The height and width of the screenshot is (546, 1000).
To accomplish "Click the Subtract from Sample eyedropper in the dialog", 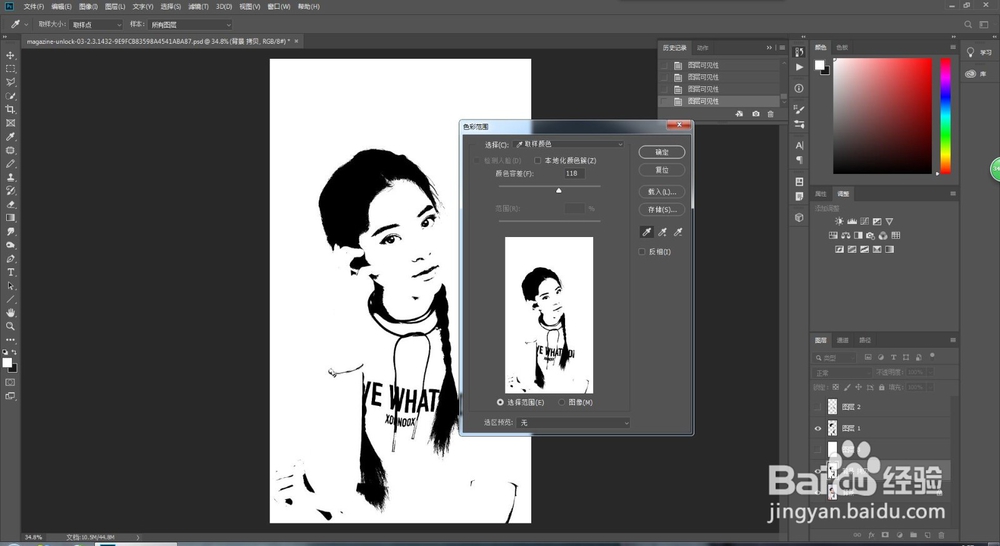I will pyautogui.click(x=678, y=232).
